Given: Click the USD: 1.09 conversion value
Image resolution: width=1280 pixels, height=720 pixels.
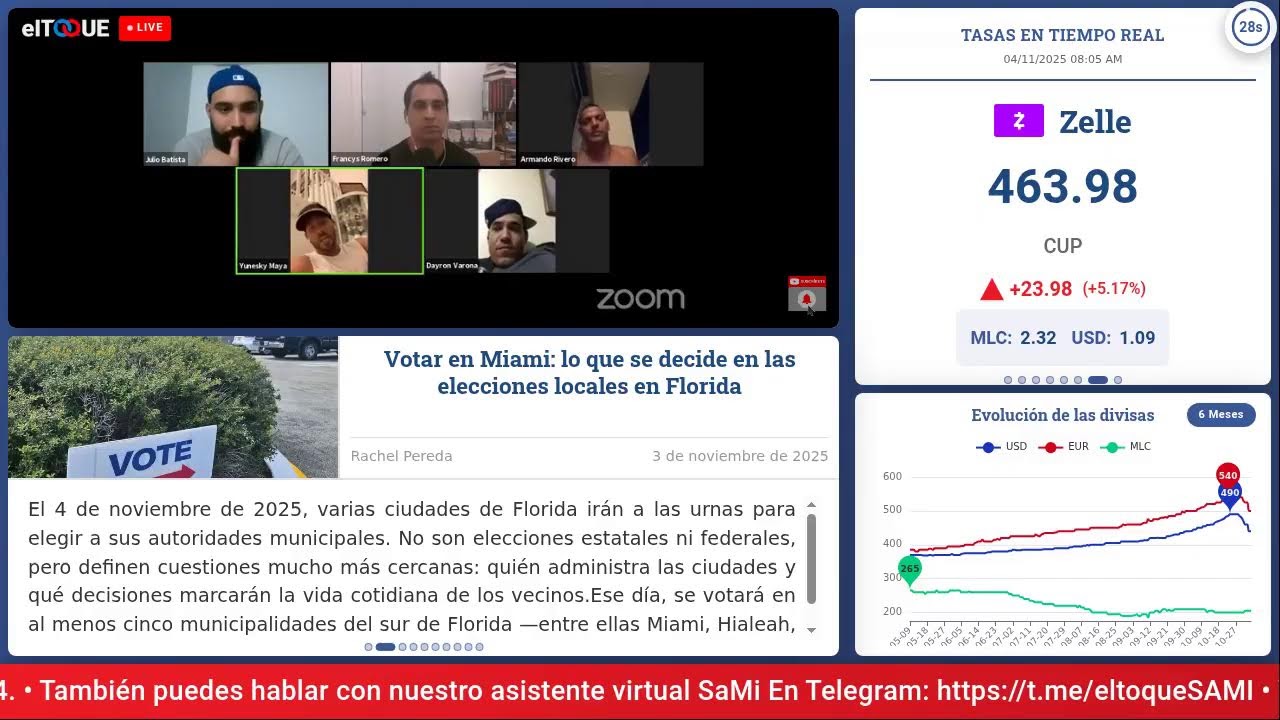Looking at the screenshot, I should (x=1113, y=338).
